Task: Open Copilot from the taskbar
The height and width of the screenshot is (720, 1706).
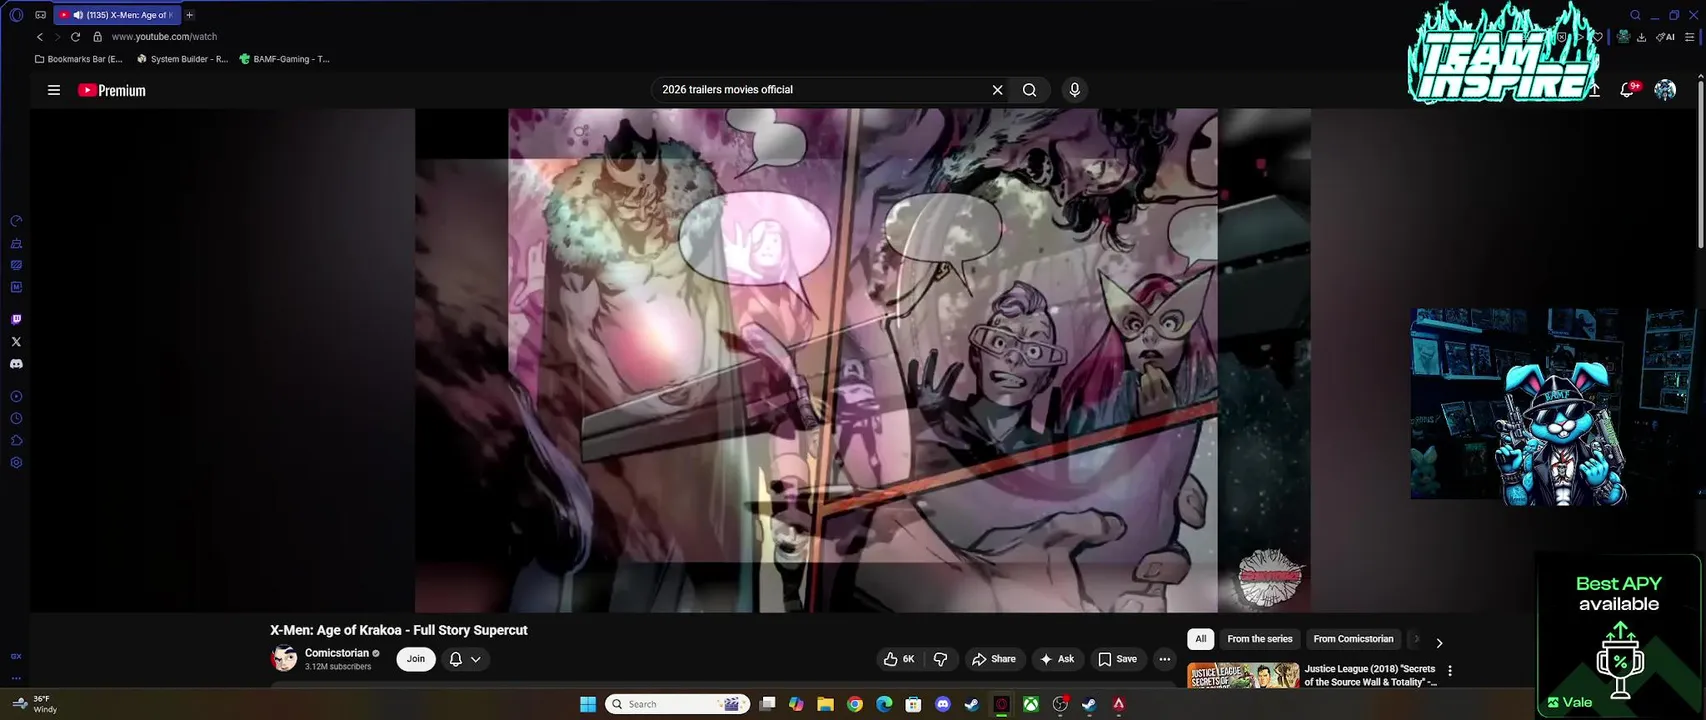Action: pyautogui.click(x=796, y=704)
